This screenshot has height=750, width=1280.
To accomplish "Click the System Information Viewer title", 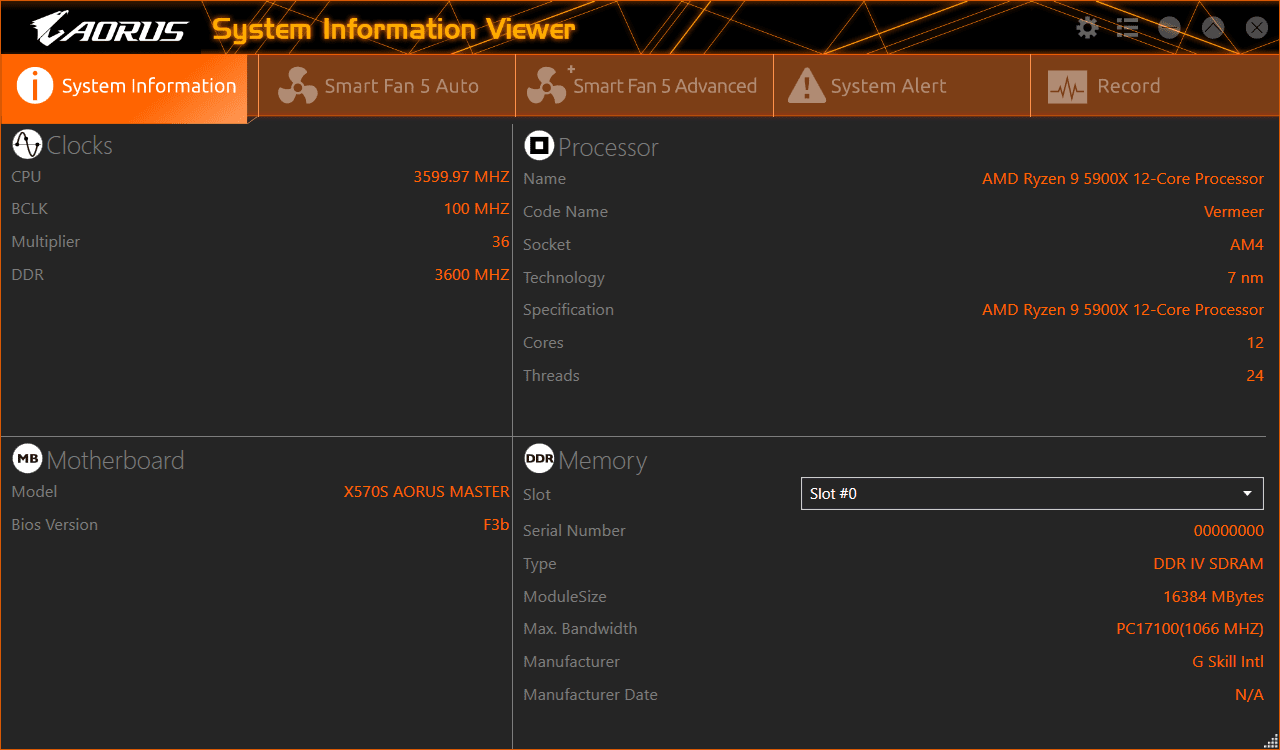I will [394, 30].
